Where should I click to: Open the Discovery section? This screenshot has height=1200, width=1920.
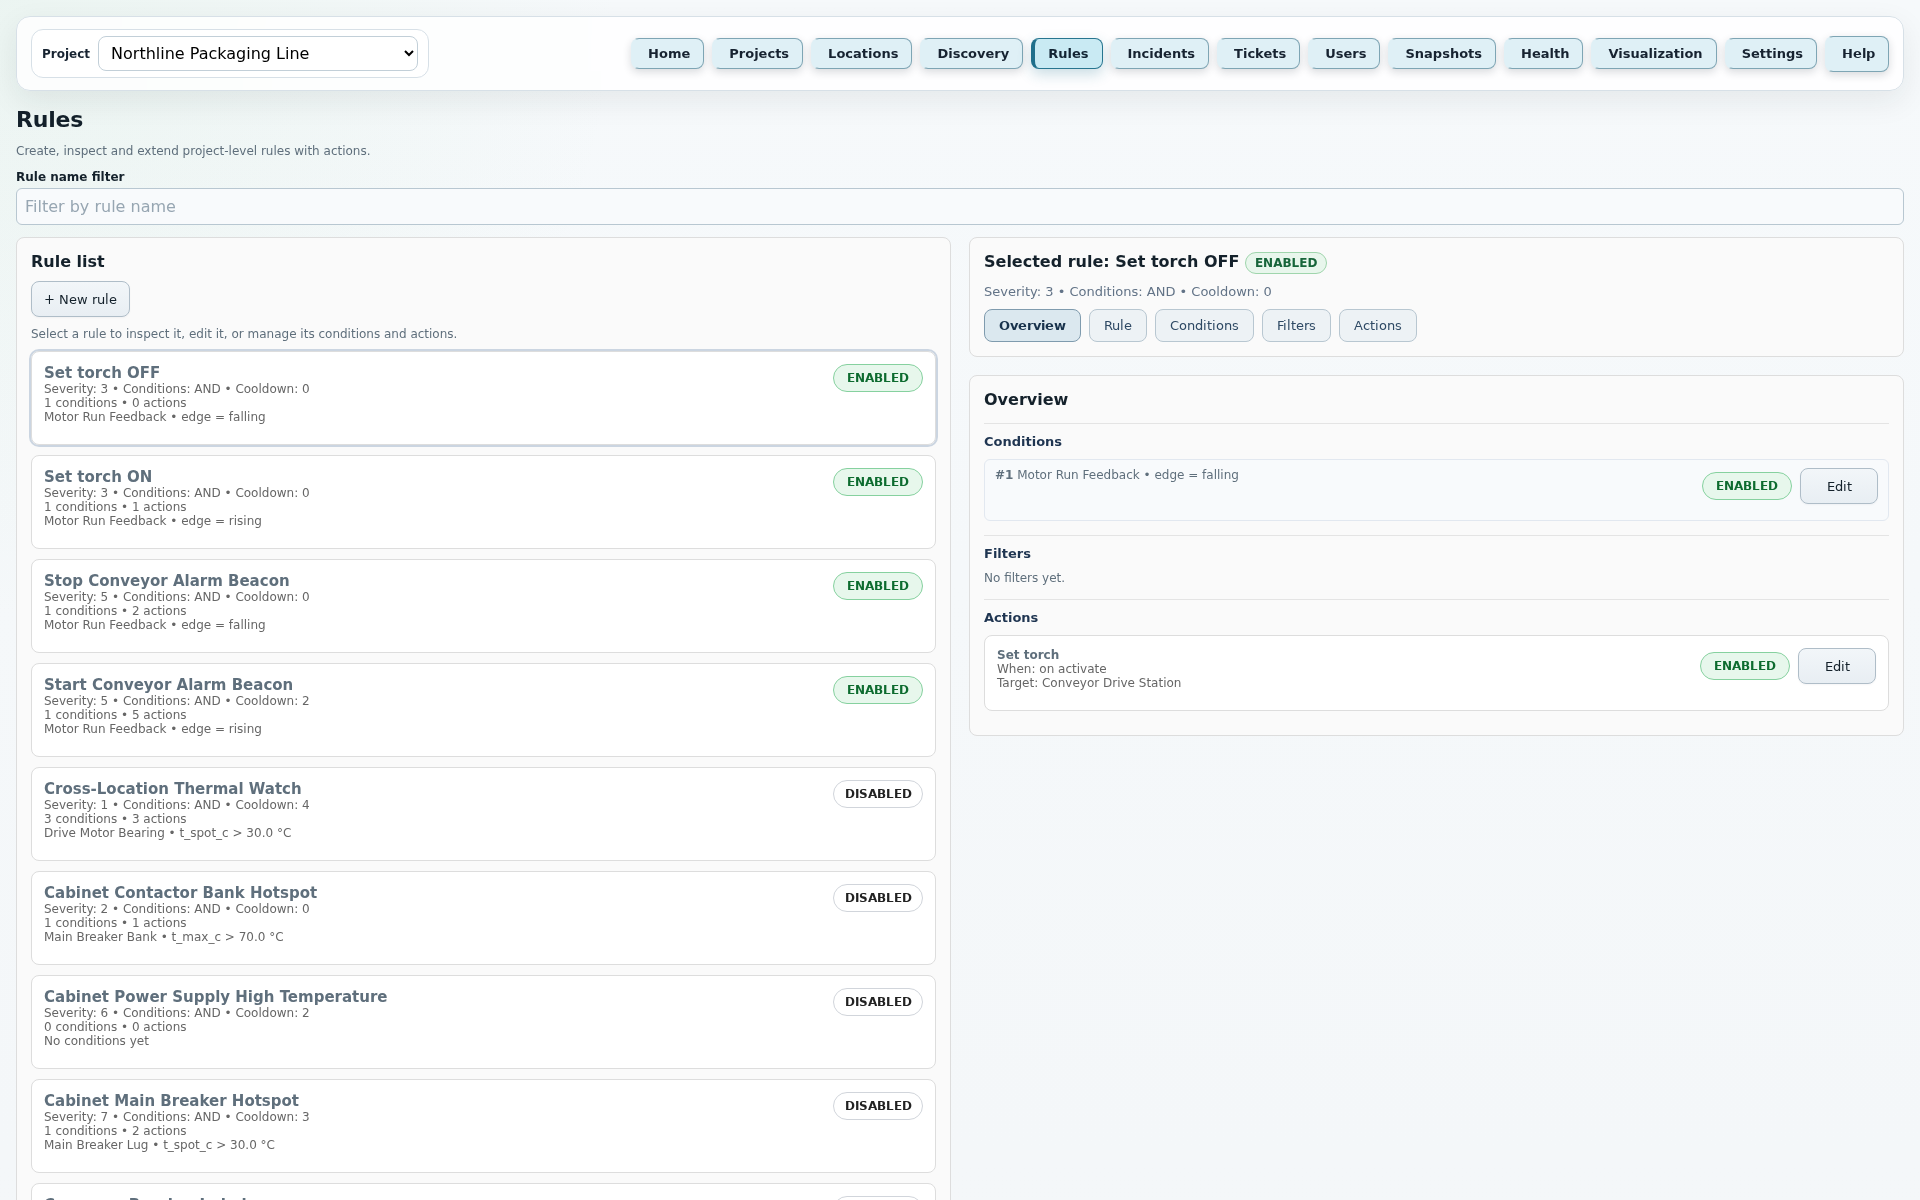(972, 54)
